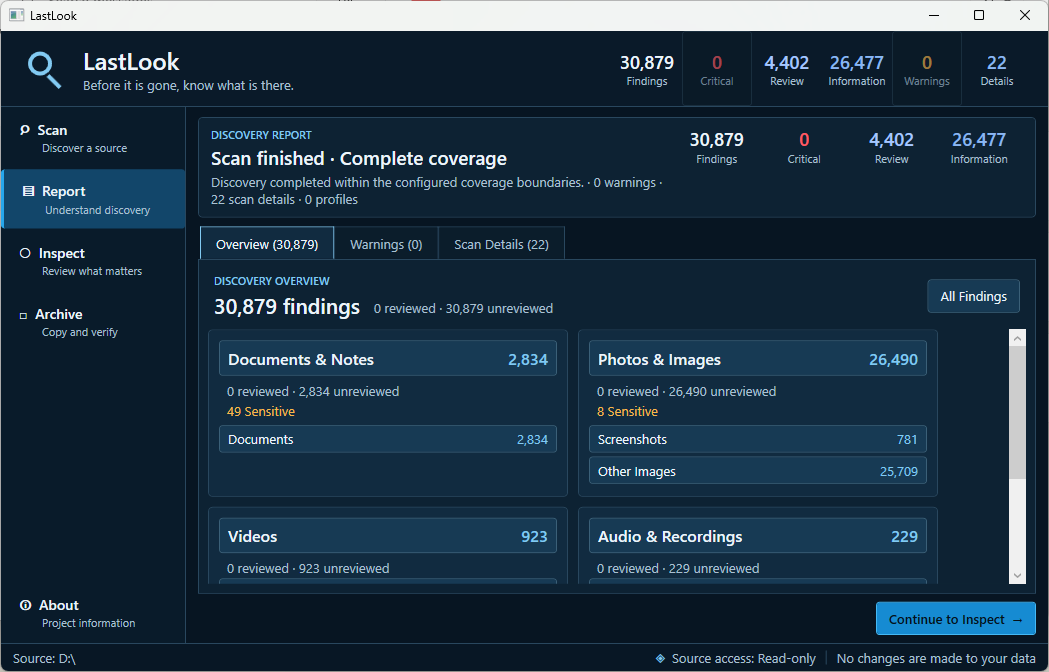
Task: Click the header Critical count tile
Action: click(717, 70)
